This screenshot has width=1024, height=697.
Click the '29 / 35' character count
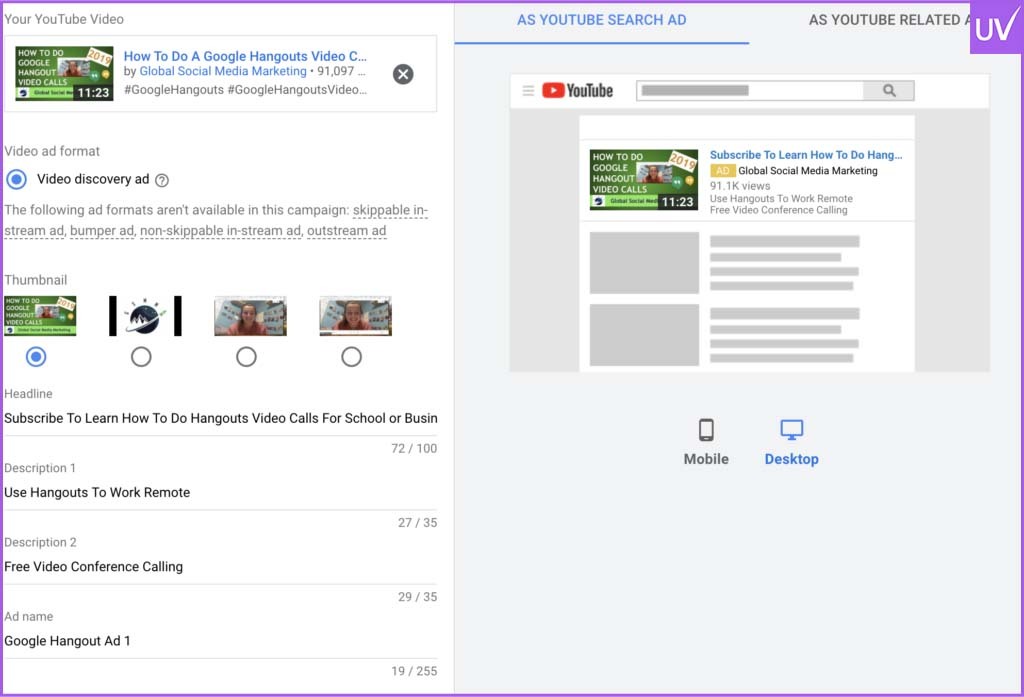coord(417,597)
